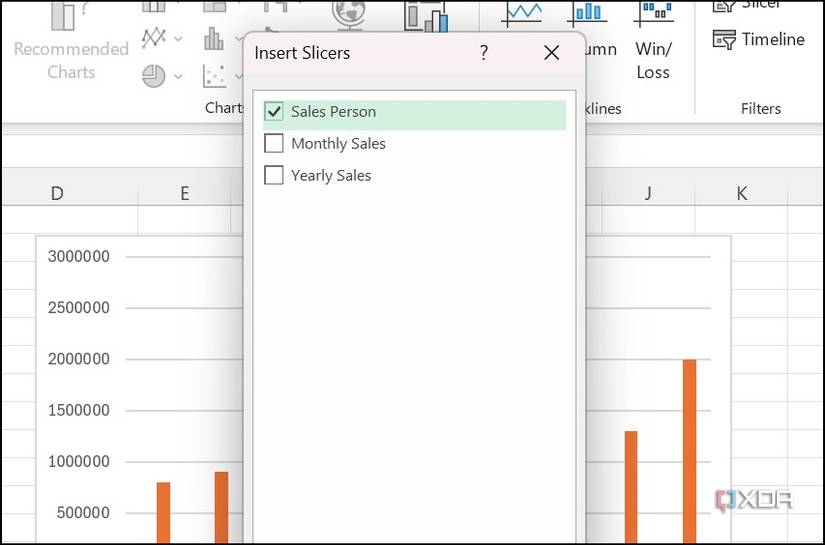Select the Monthly Sales field label
The width and height of the screenshot is (825, 545).
(x=338, y=144)
